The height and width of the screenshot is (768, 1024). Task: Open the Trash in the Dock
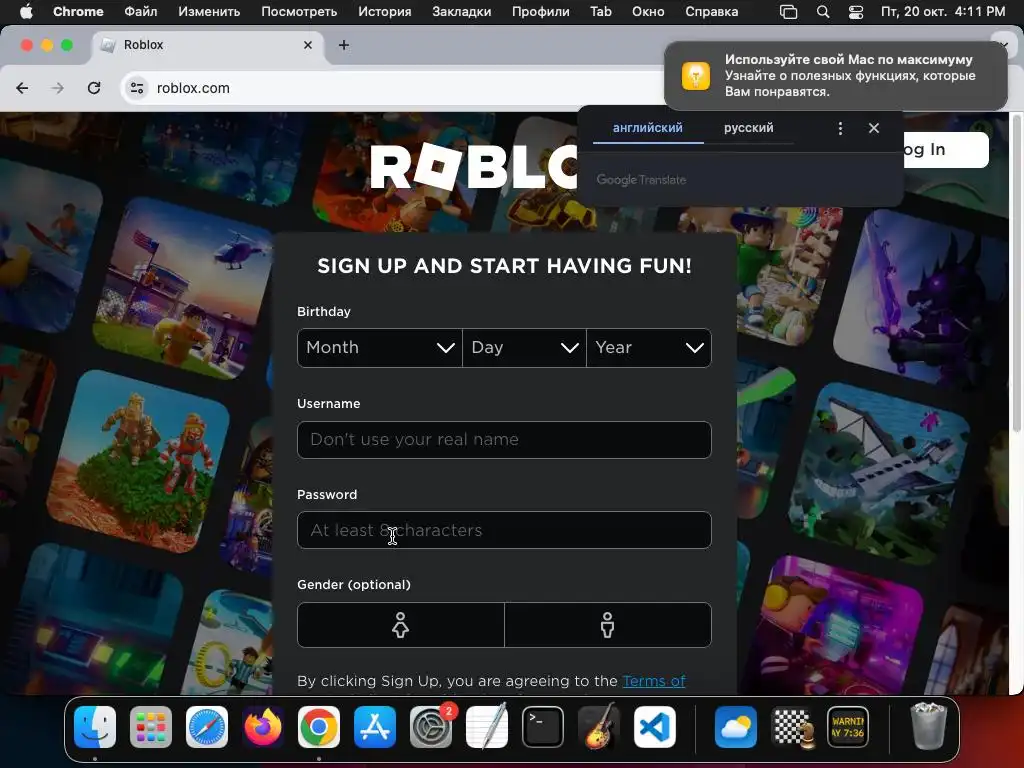(x=928, y=727)
